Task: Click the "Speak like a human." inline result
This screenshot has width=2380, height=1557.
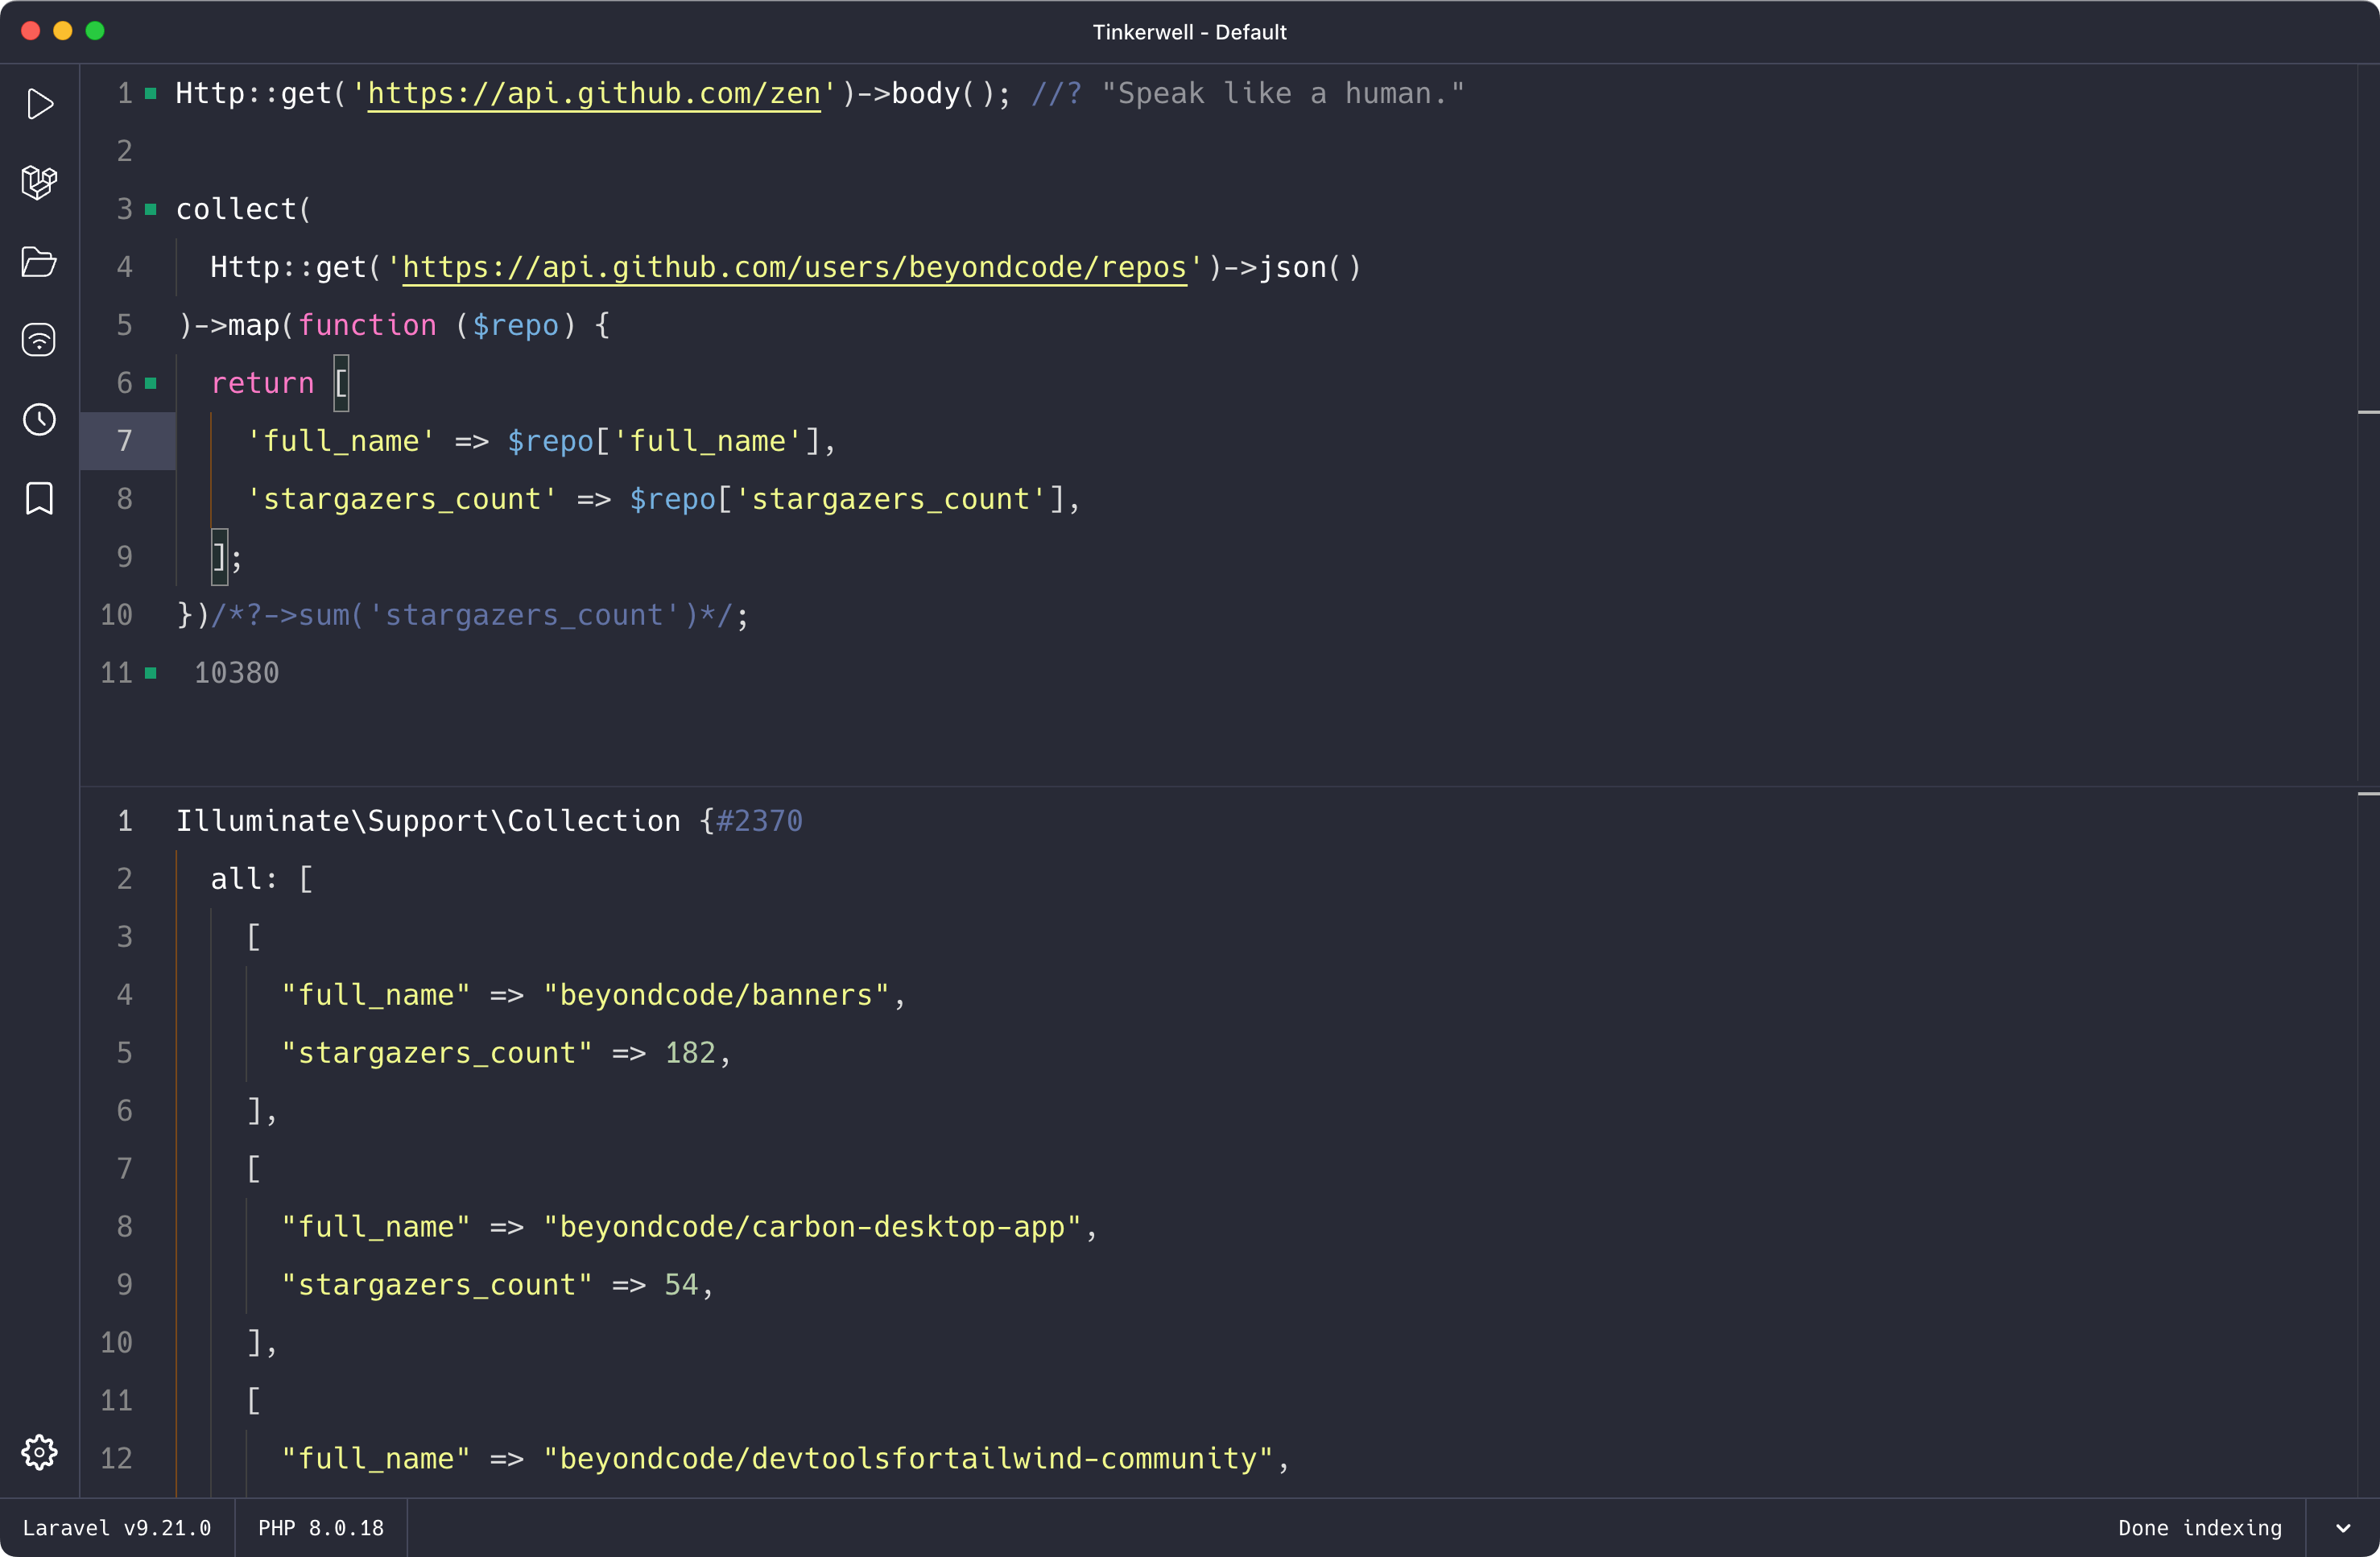Action: point(1283,94)
